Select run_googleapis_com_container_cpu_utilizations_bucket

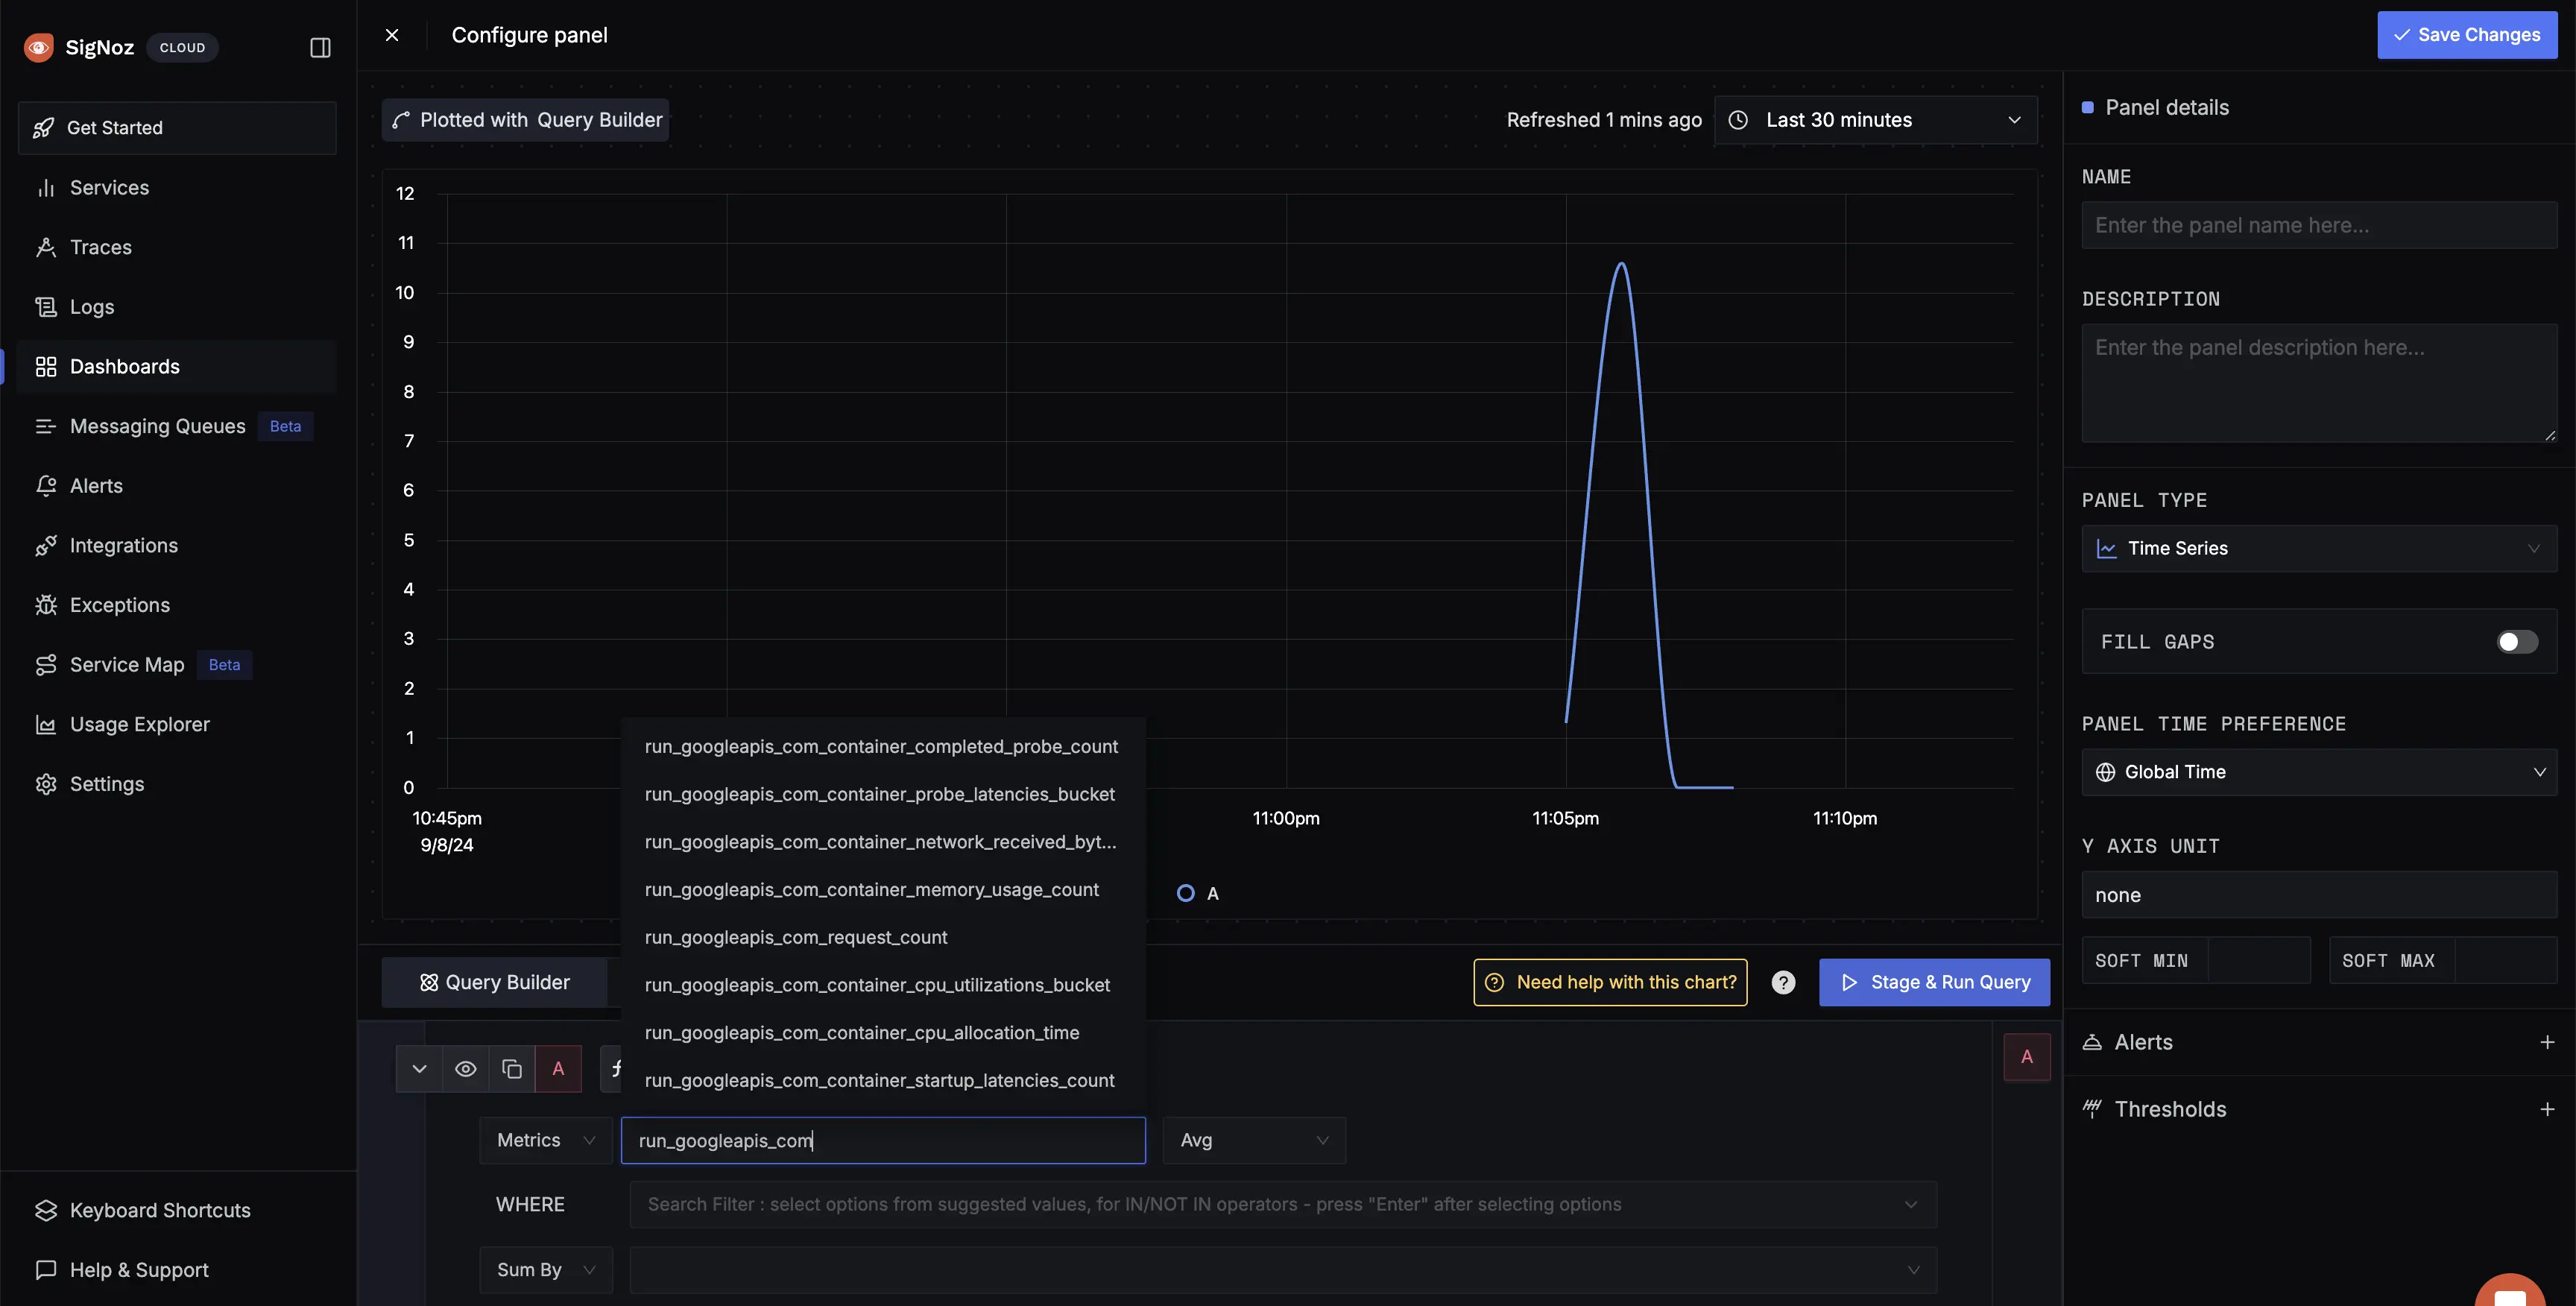point(883,986)
